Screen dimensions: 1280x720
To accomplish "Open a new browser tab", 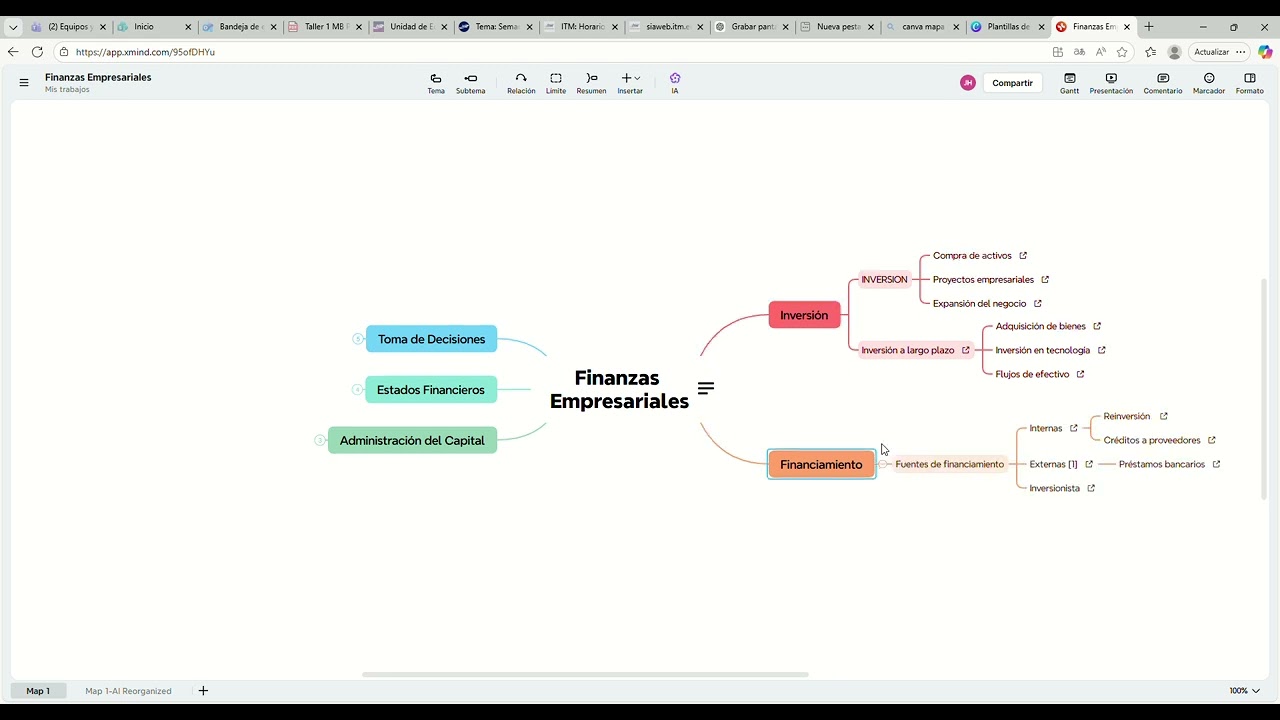I will click(1149, 27).
